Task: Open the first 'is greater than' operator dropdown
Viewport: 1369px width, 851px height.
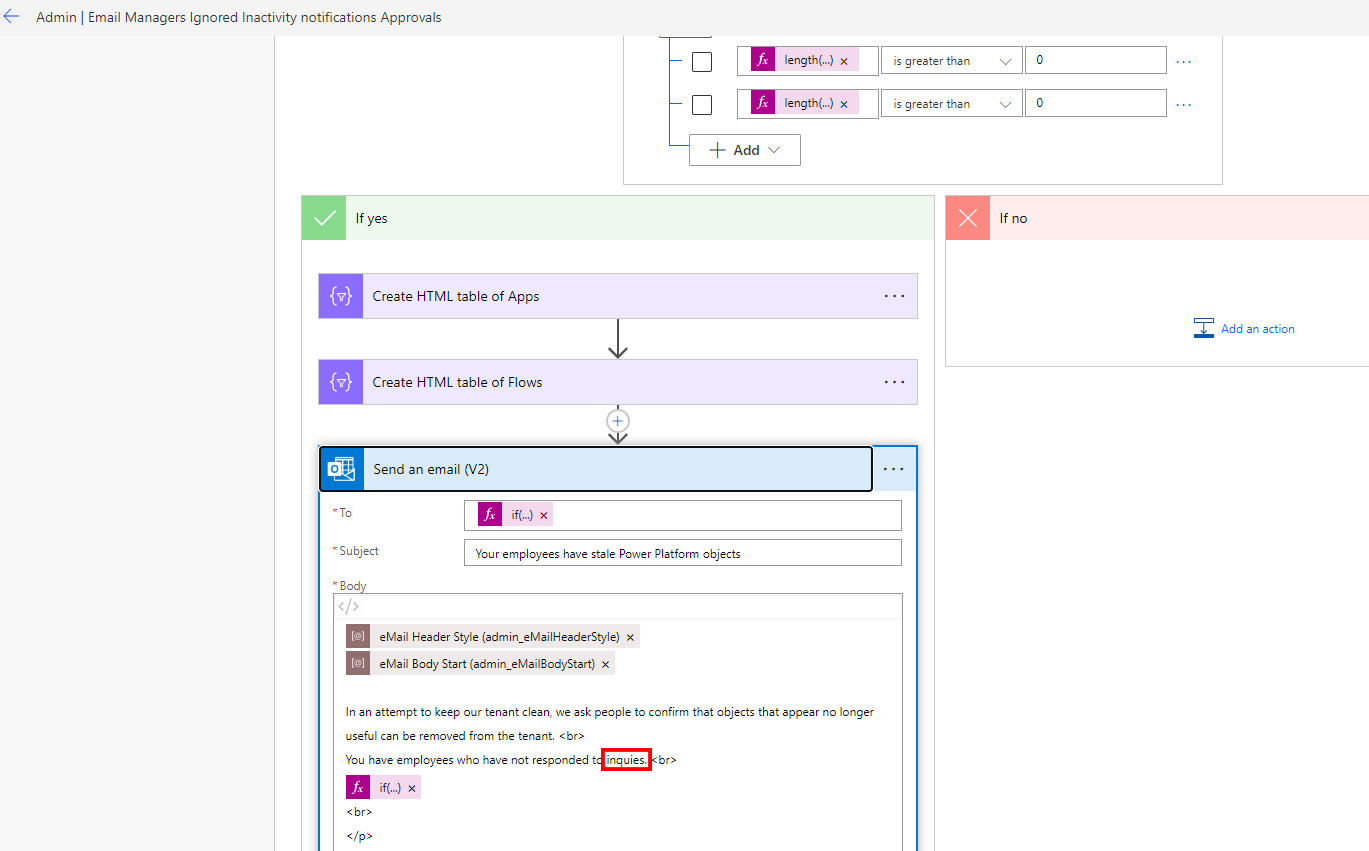Action: click(950, 60)
